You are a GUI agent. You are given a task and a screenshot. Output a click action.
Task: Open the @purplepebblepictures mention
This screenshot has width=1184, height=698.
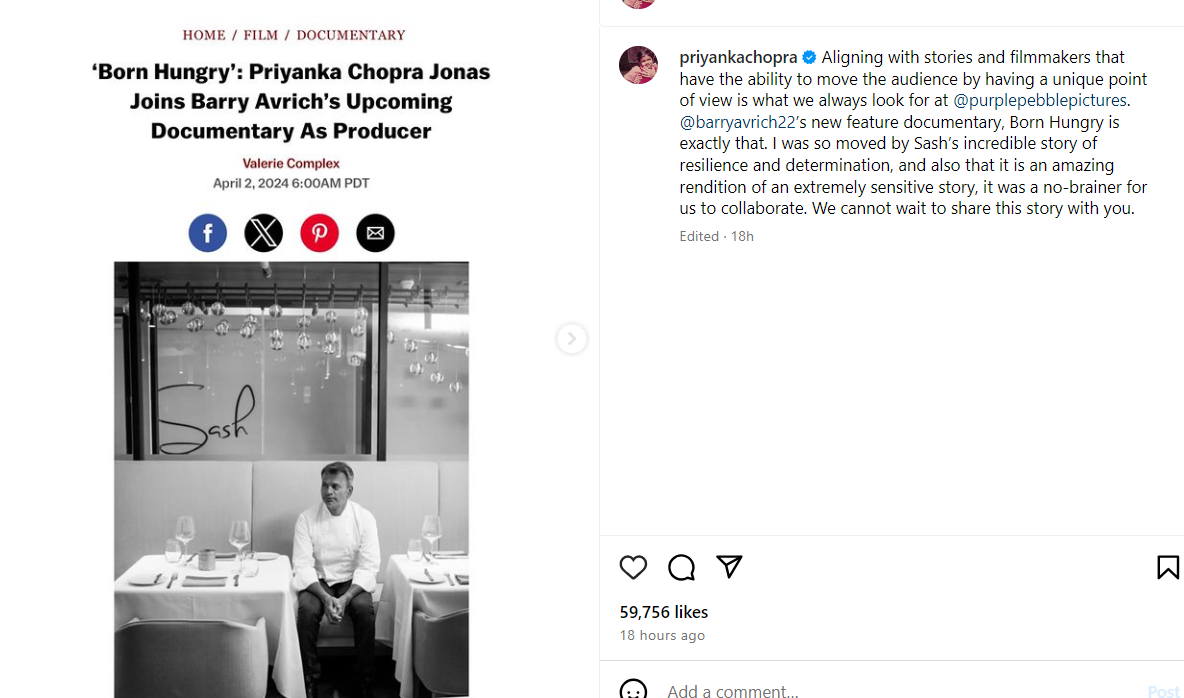point(1040,100)
